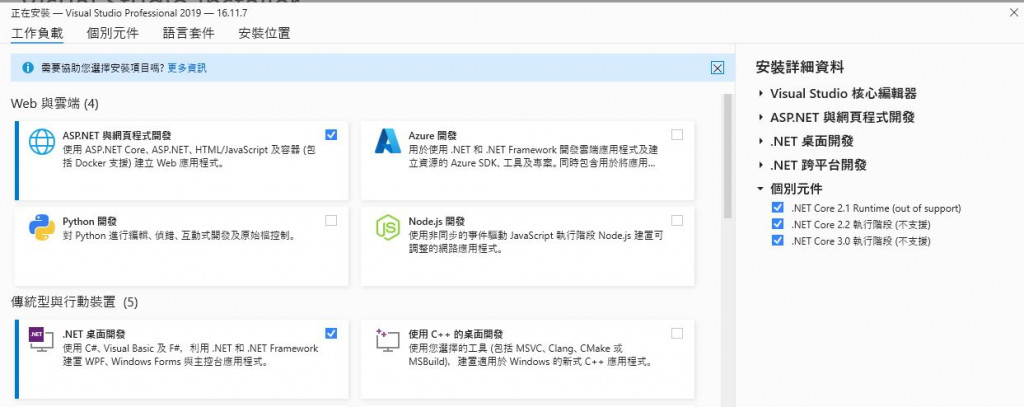Image resolution: width=1024 pixels, height=407 pixels.
Task: Click the .NET 桌面開發 workload card title
Action: (x=93, y=334)
